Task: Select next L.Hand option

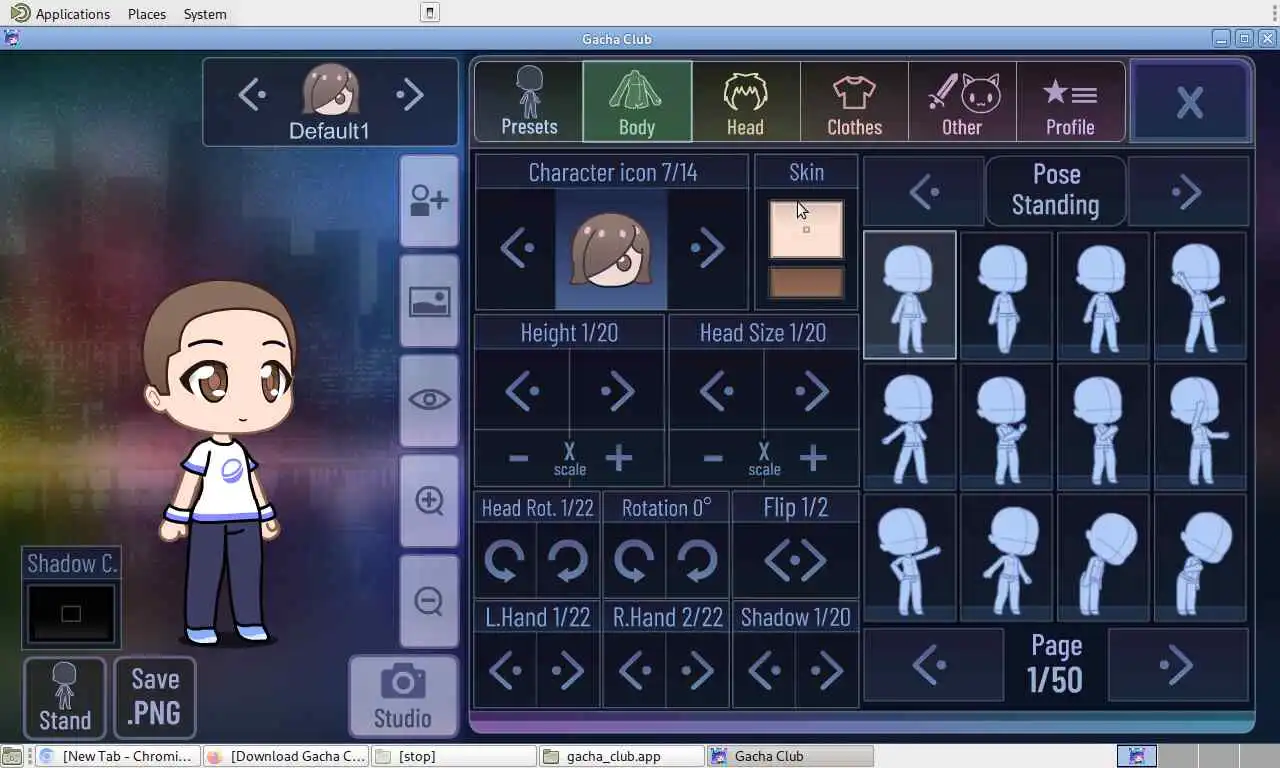Action: pyautogui.click(x=567, y=671)
